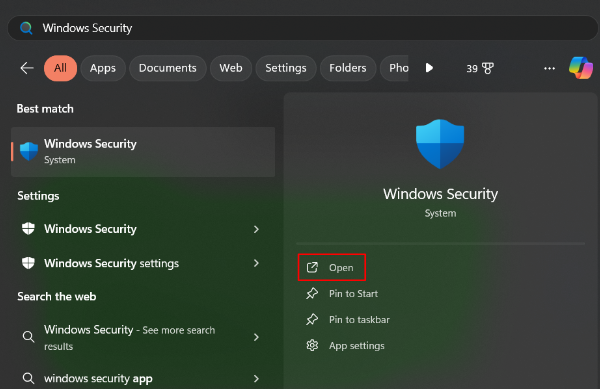Click the Windows Security search text field

302,28
